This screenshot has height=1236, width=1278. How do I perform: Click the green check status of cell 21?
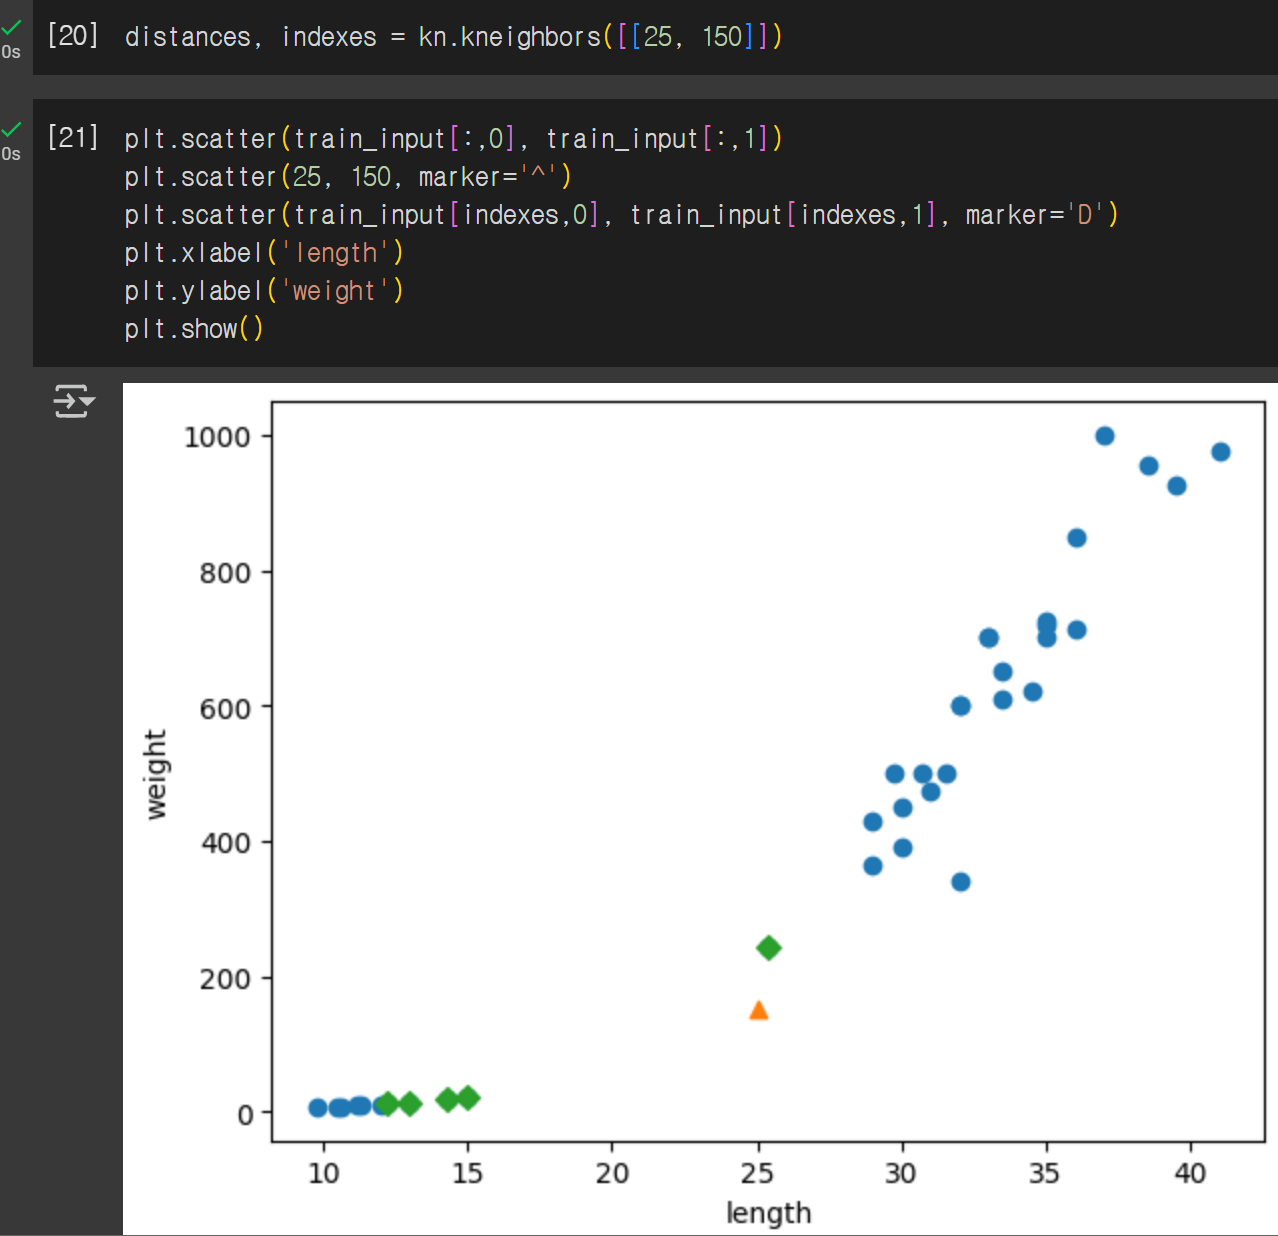(x=11, y=129)
